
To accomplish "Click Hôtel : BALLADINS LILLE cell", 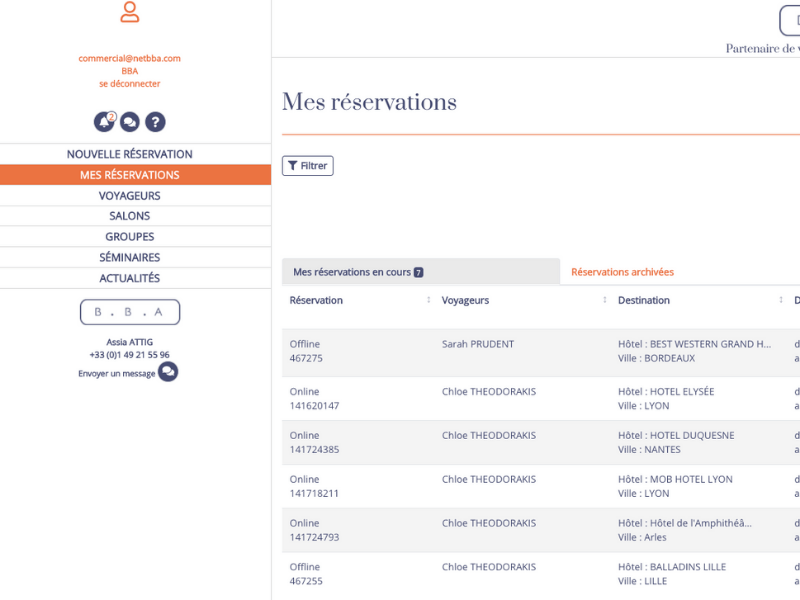I will point(672,567).
